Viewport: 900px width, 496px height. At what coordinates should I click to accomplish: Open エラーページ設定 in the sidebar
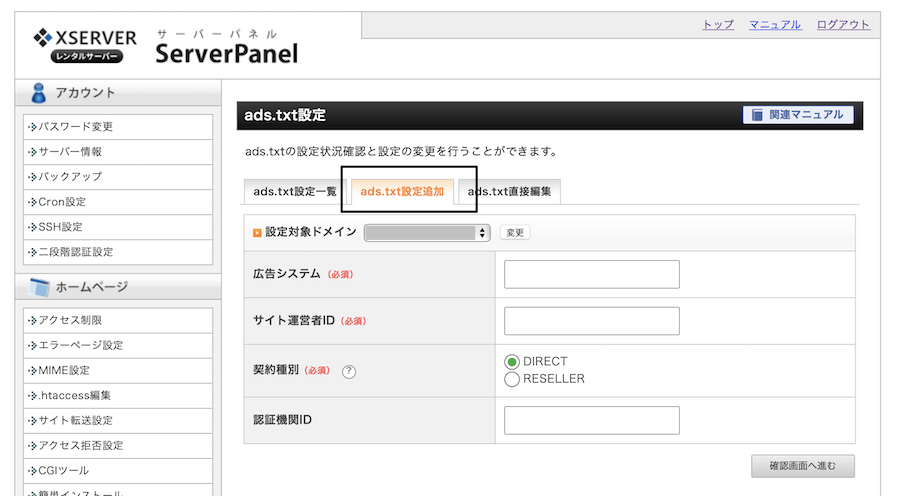tap(118, 346)
